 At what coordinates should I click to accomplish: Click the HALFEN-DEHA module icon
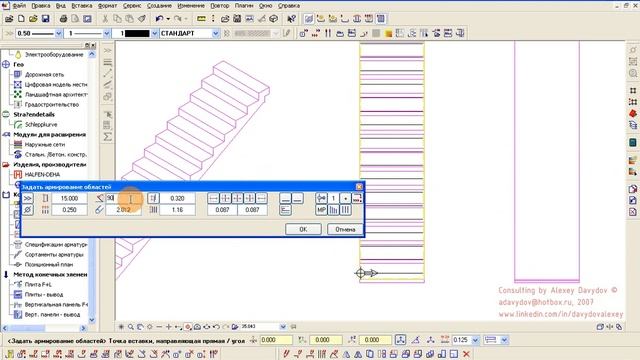coord(18,175)
